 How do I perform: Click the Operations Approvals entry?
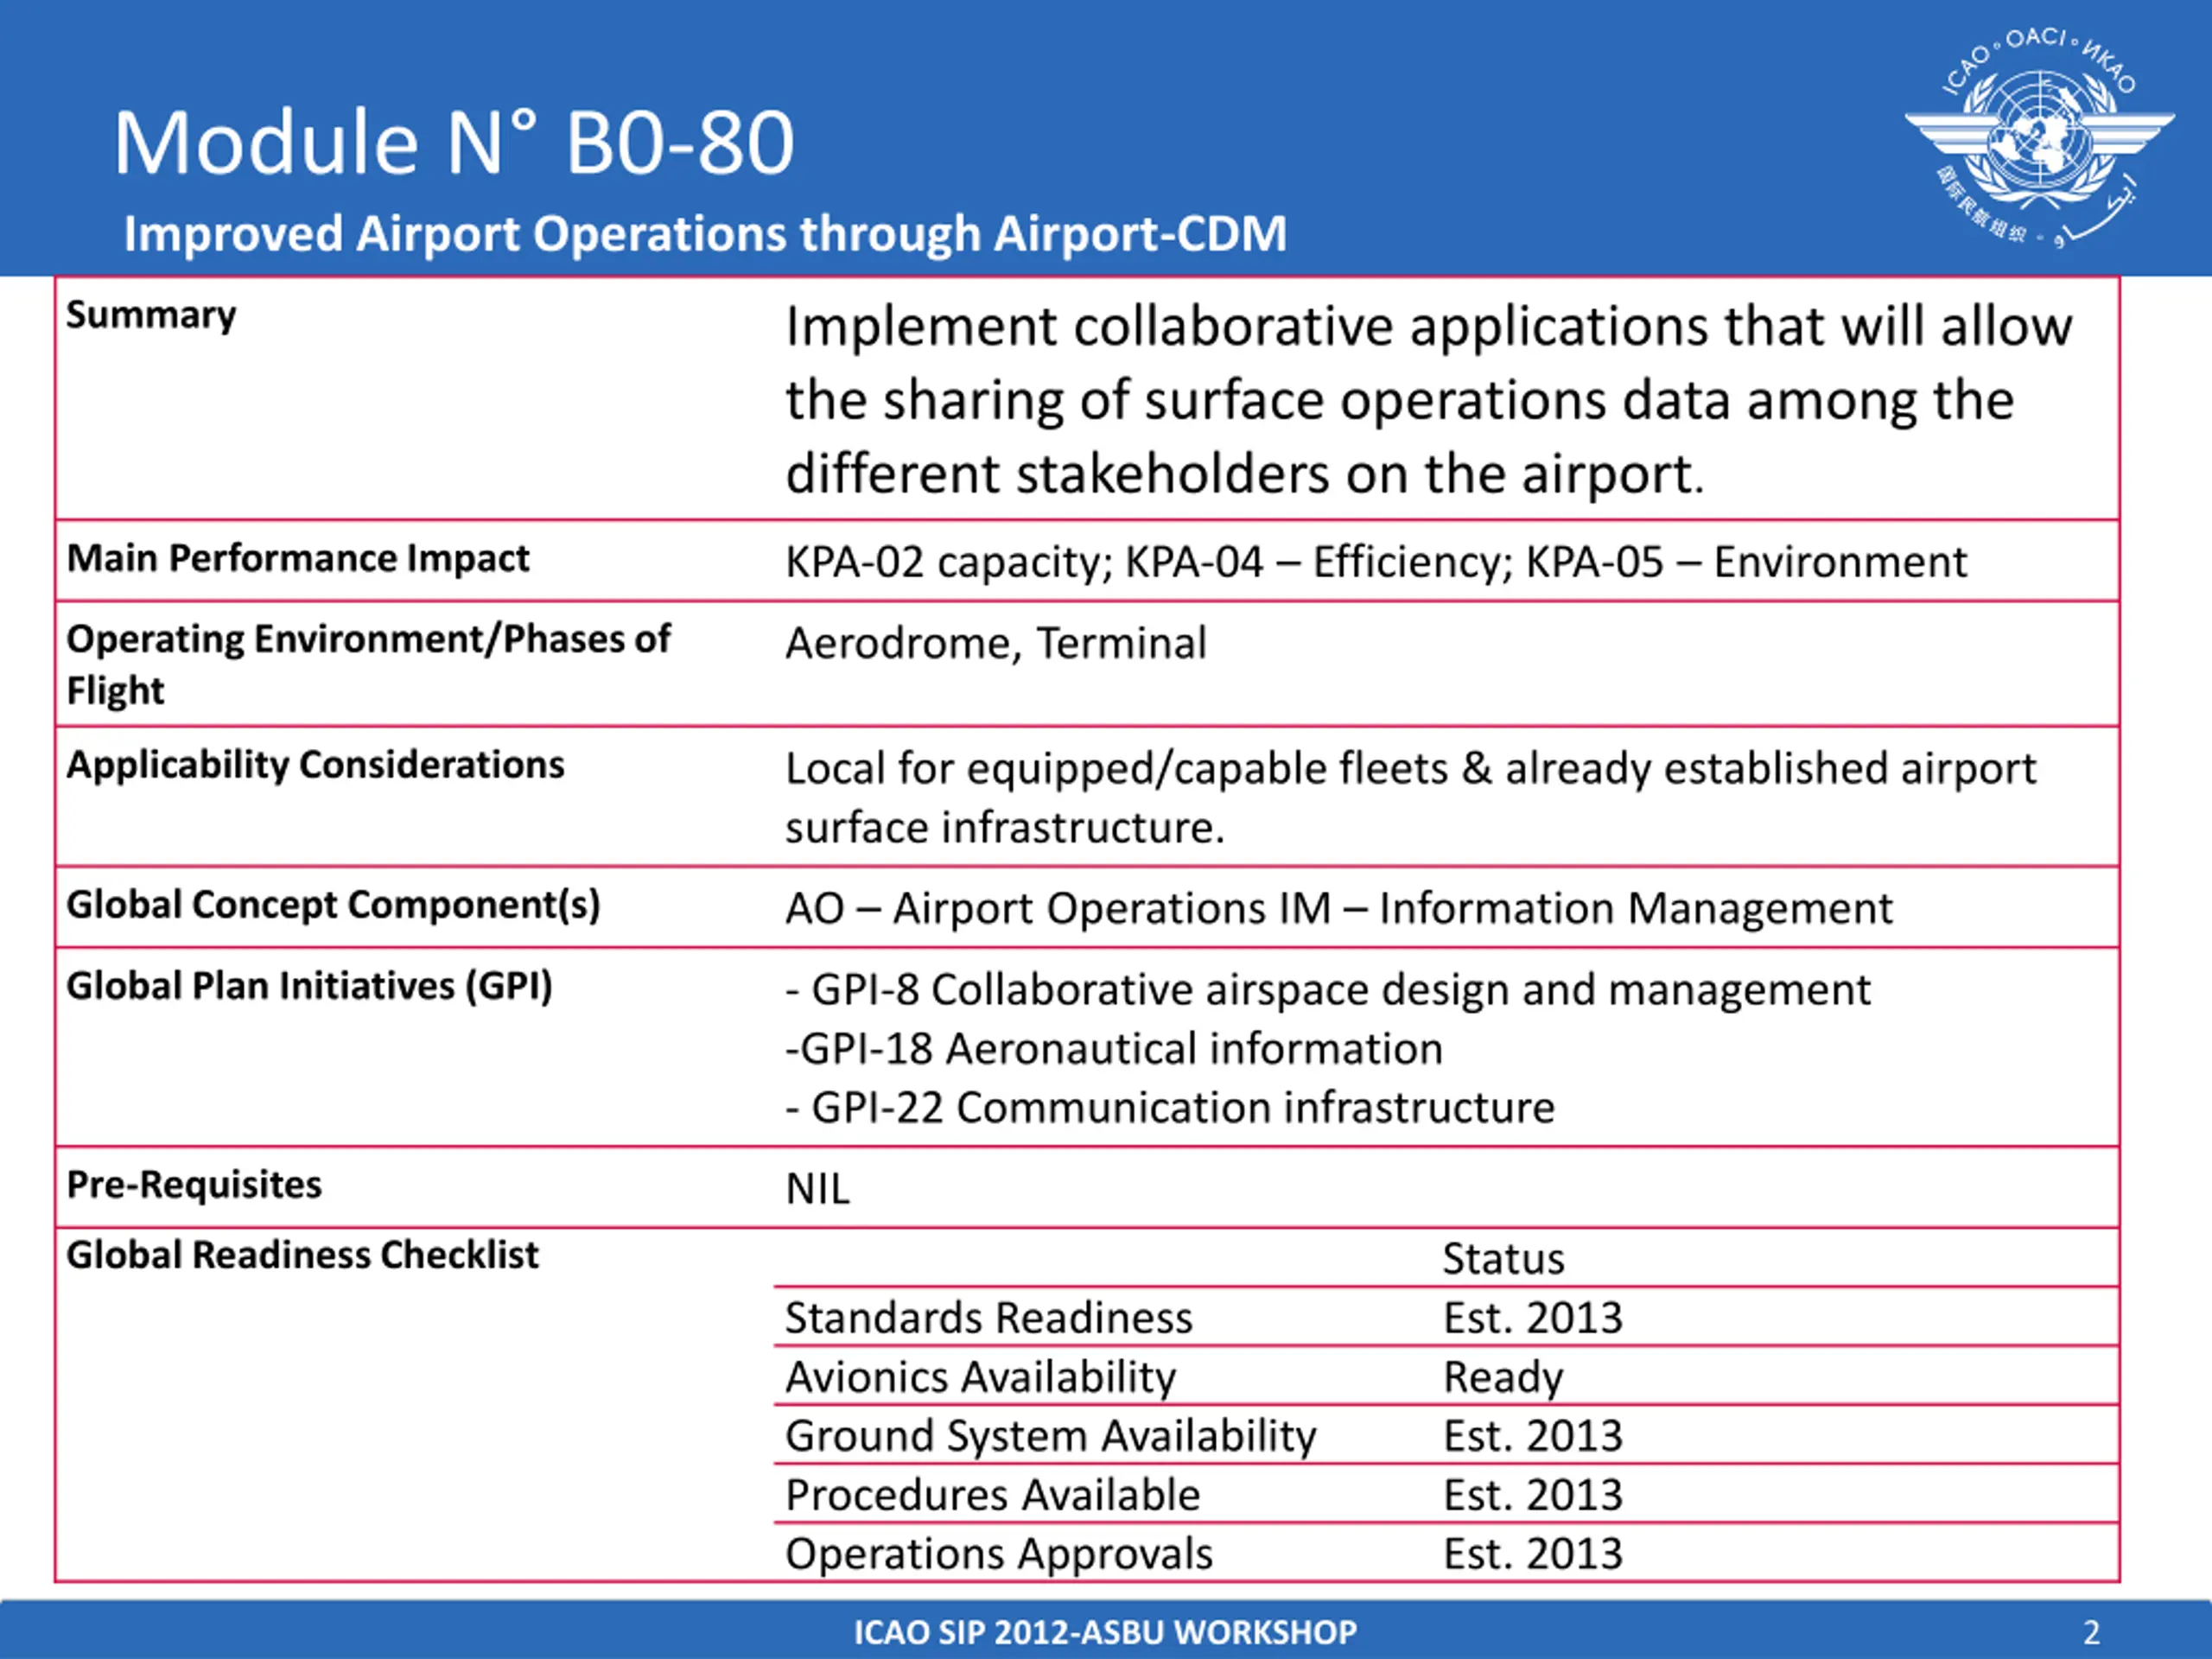click(998, 1554)
